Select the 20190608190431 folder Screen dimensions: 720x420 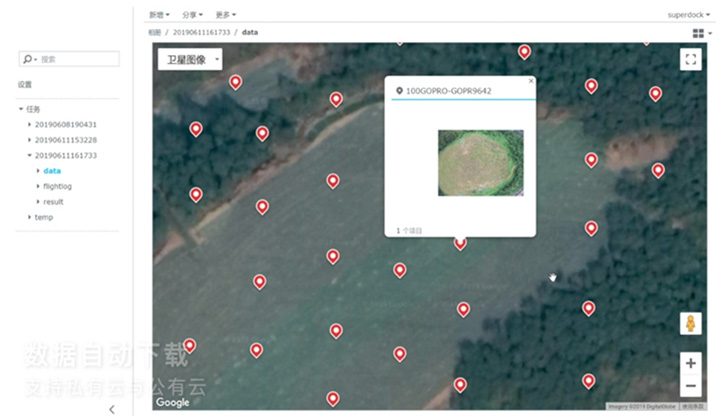[x=66, y=124]
